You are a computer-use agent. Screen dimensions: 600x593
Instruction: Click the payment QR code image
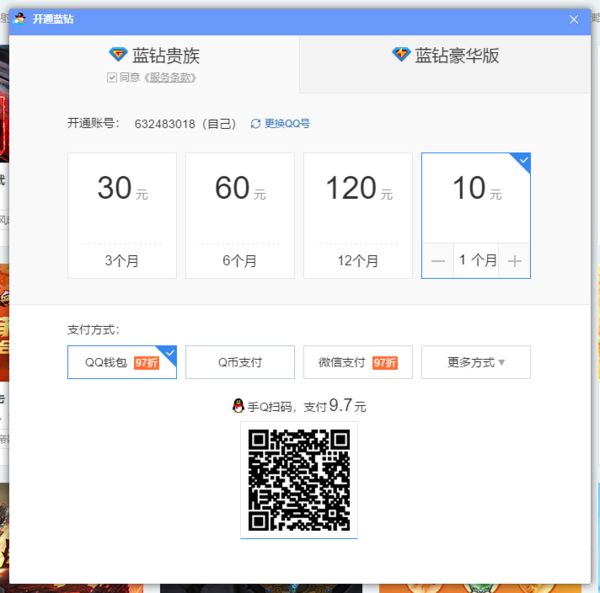[x=299, y=480]
